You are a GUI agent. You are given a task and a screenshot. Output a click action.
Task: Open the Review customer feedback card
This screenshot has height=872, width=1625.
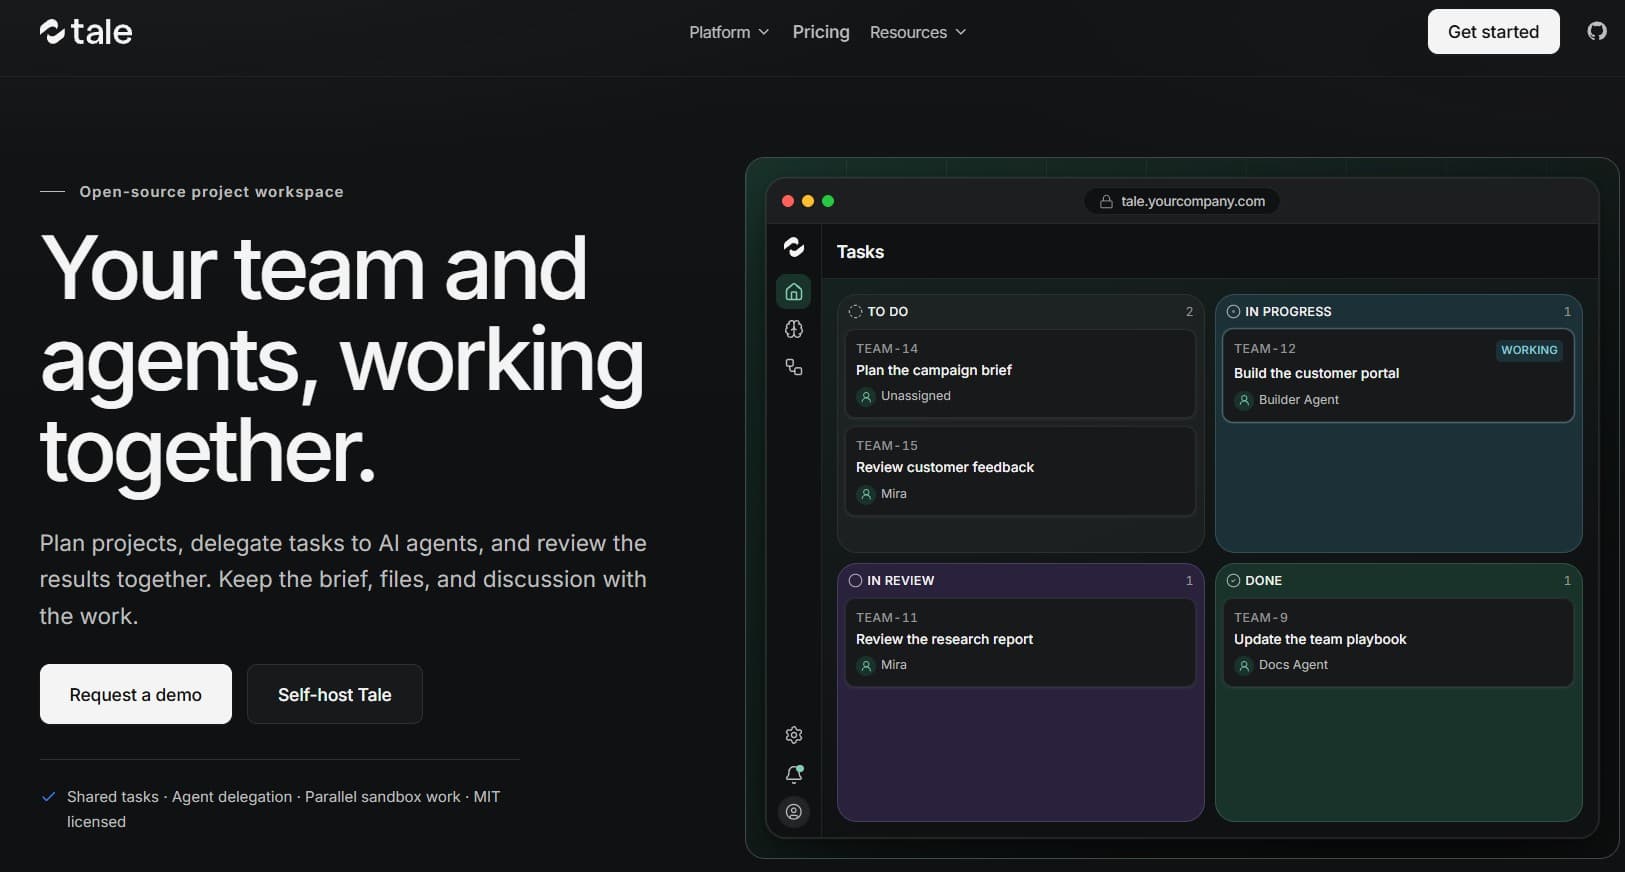tap(1020, 471)
